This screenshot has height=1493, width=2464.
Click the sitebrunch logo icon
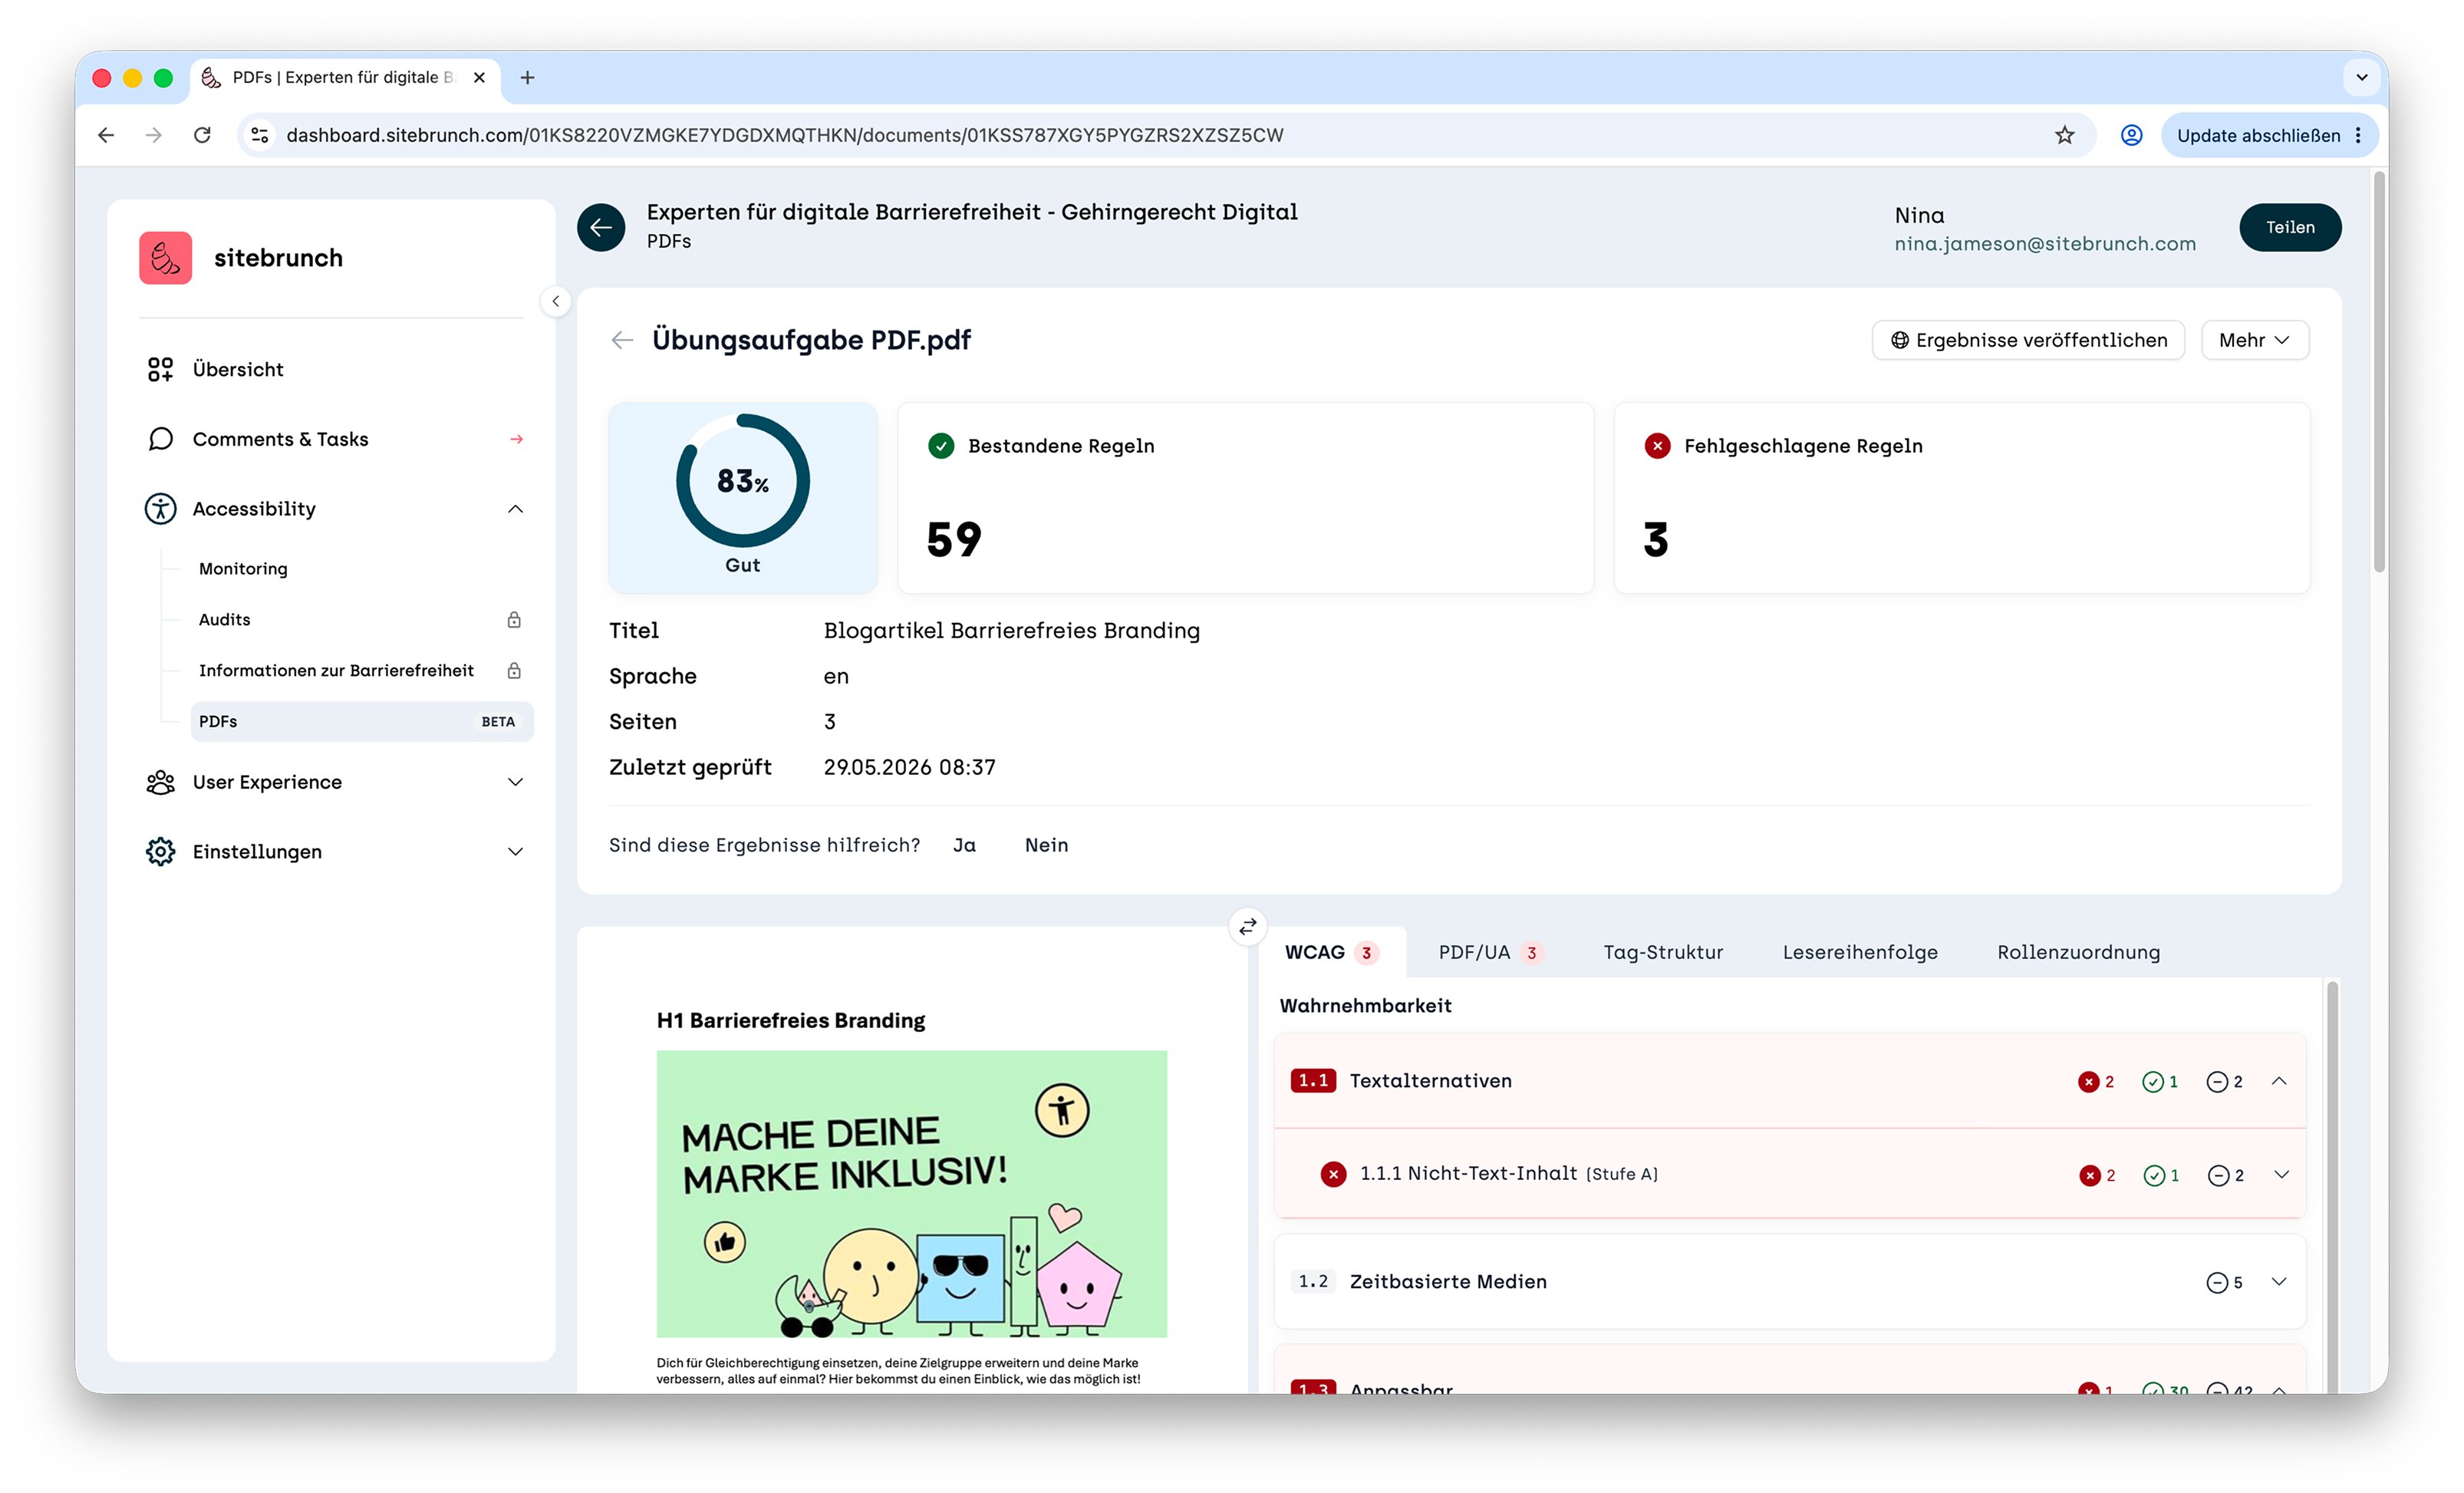(x=165, y=258)
